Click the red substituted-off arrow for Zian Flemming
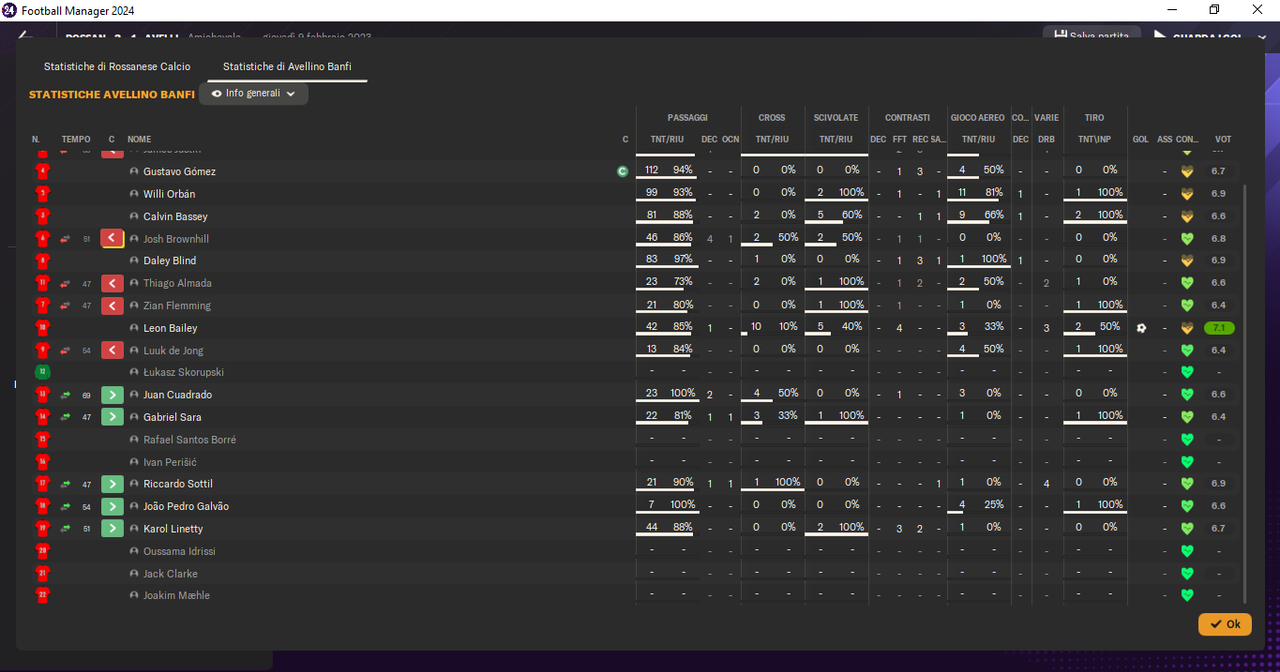The width and height of the screenshot is (1280, 672). pos(112,305)
